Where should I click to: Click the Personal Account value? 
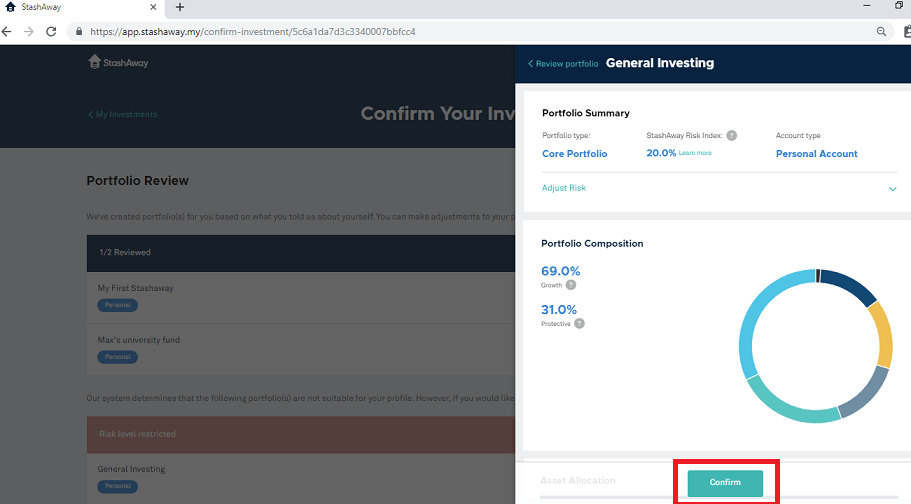click(x=816, y=153)
